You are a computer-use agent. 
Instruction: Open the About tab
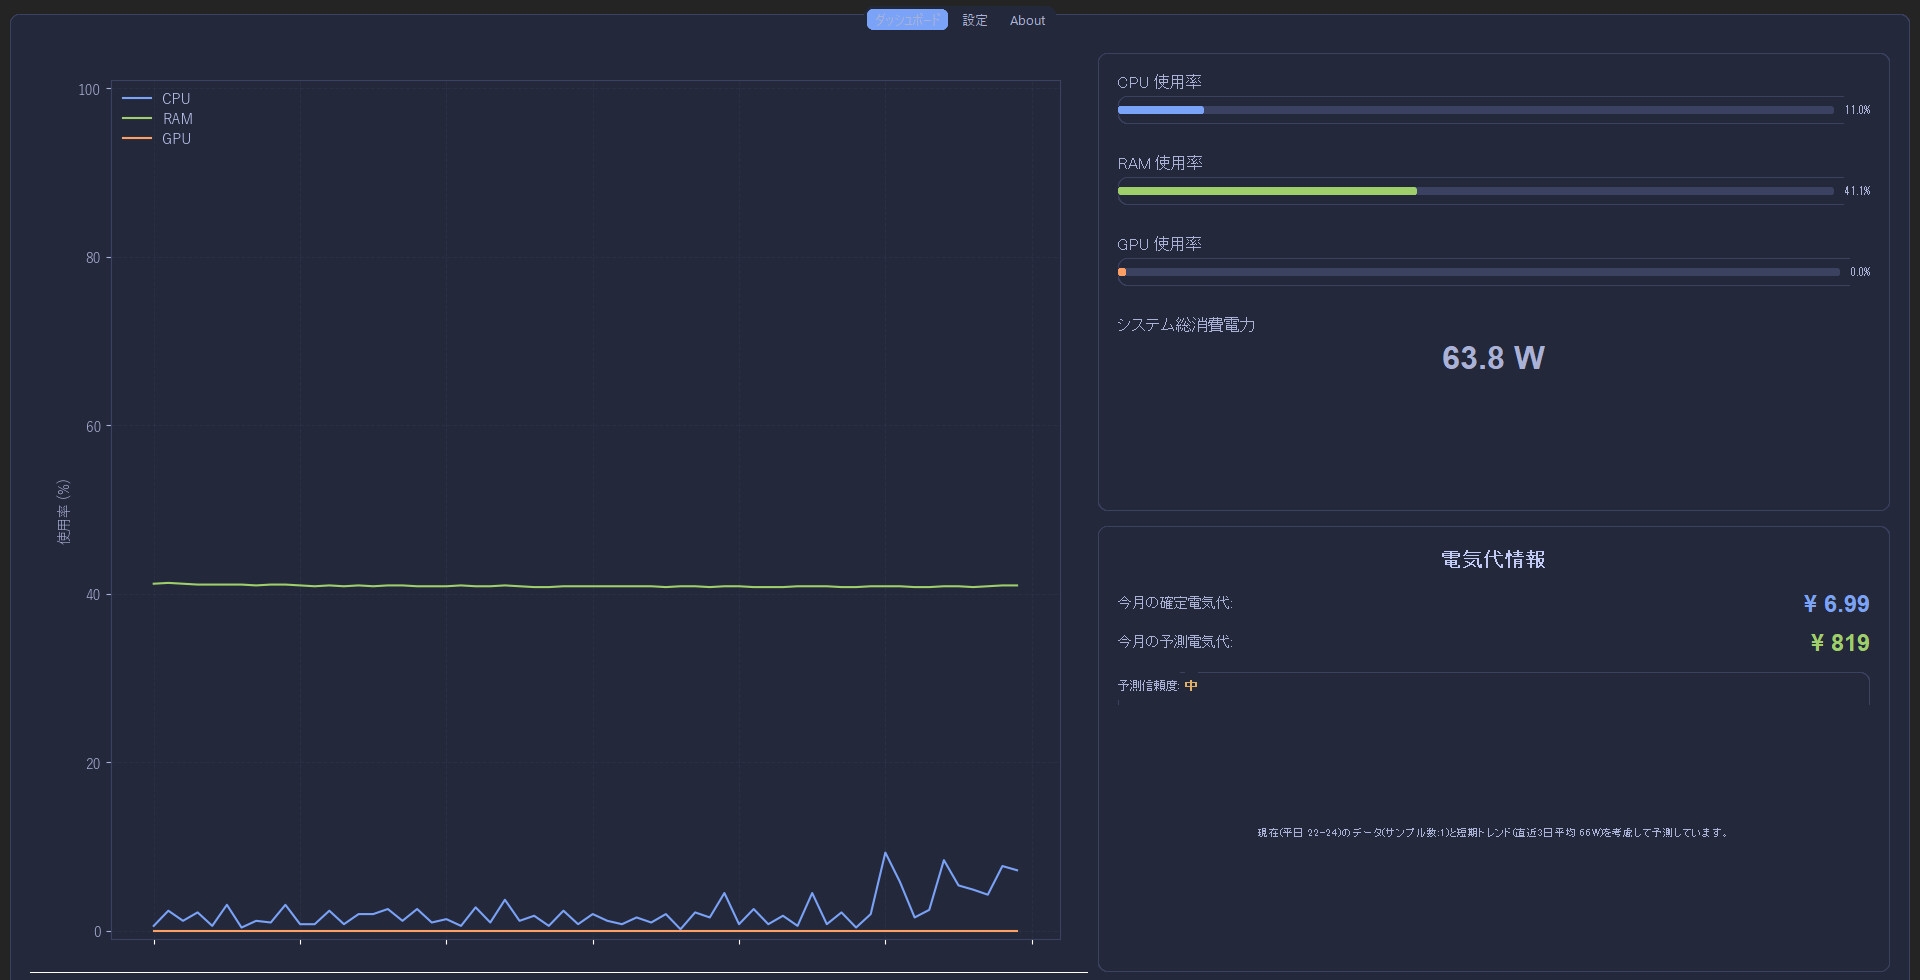click(x=1027, y=20)
